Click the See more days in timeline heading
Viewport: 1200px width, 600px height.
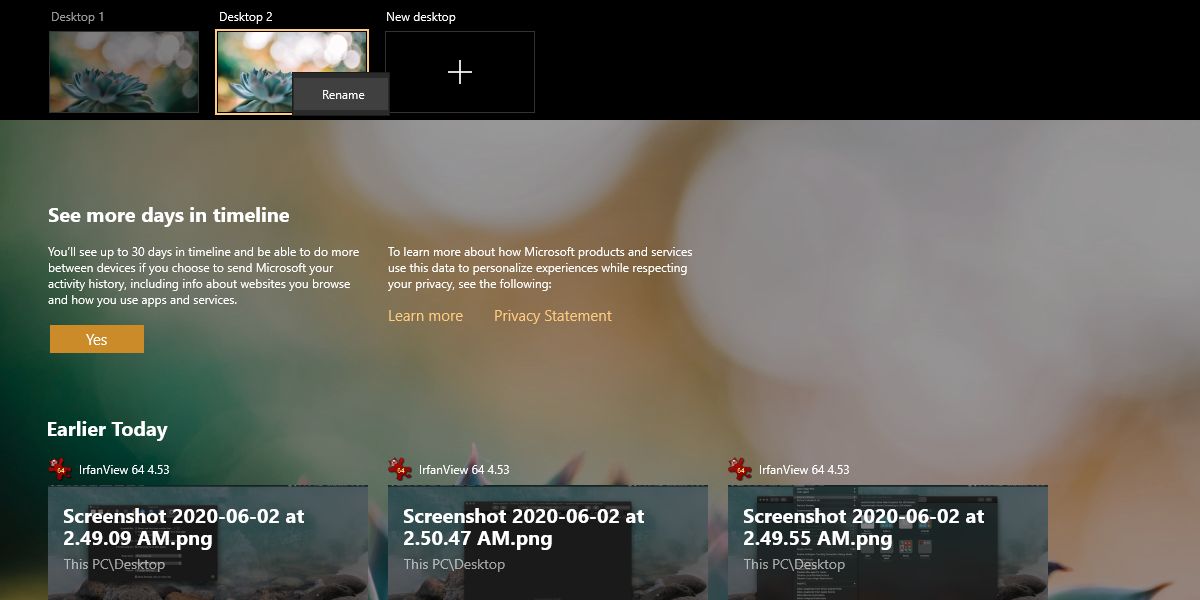[x=169, y=215]
